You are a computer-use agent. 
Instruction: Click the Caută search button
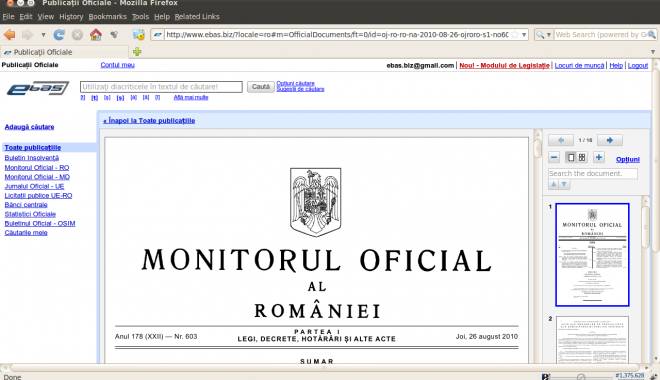coord(261,87)
